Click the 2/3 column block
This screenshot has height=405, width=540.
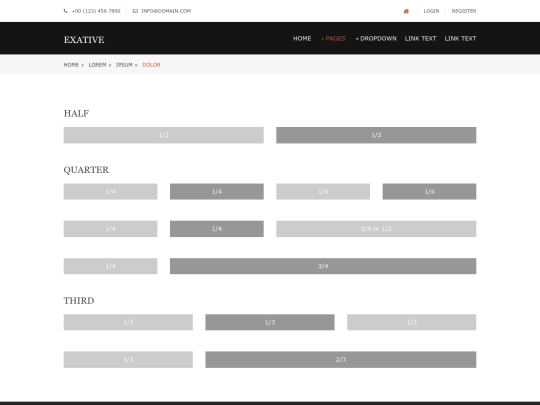click(341, 360)
